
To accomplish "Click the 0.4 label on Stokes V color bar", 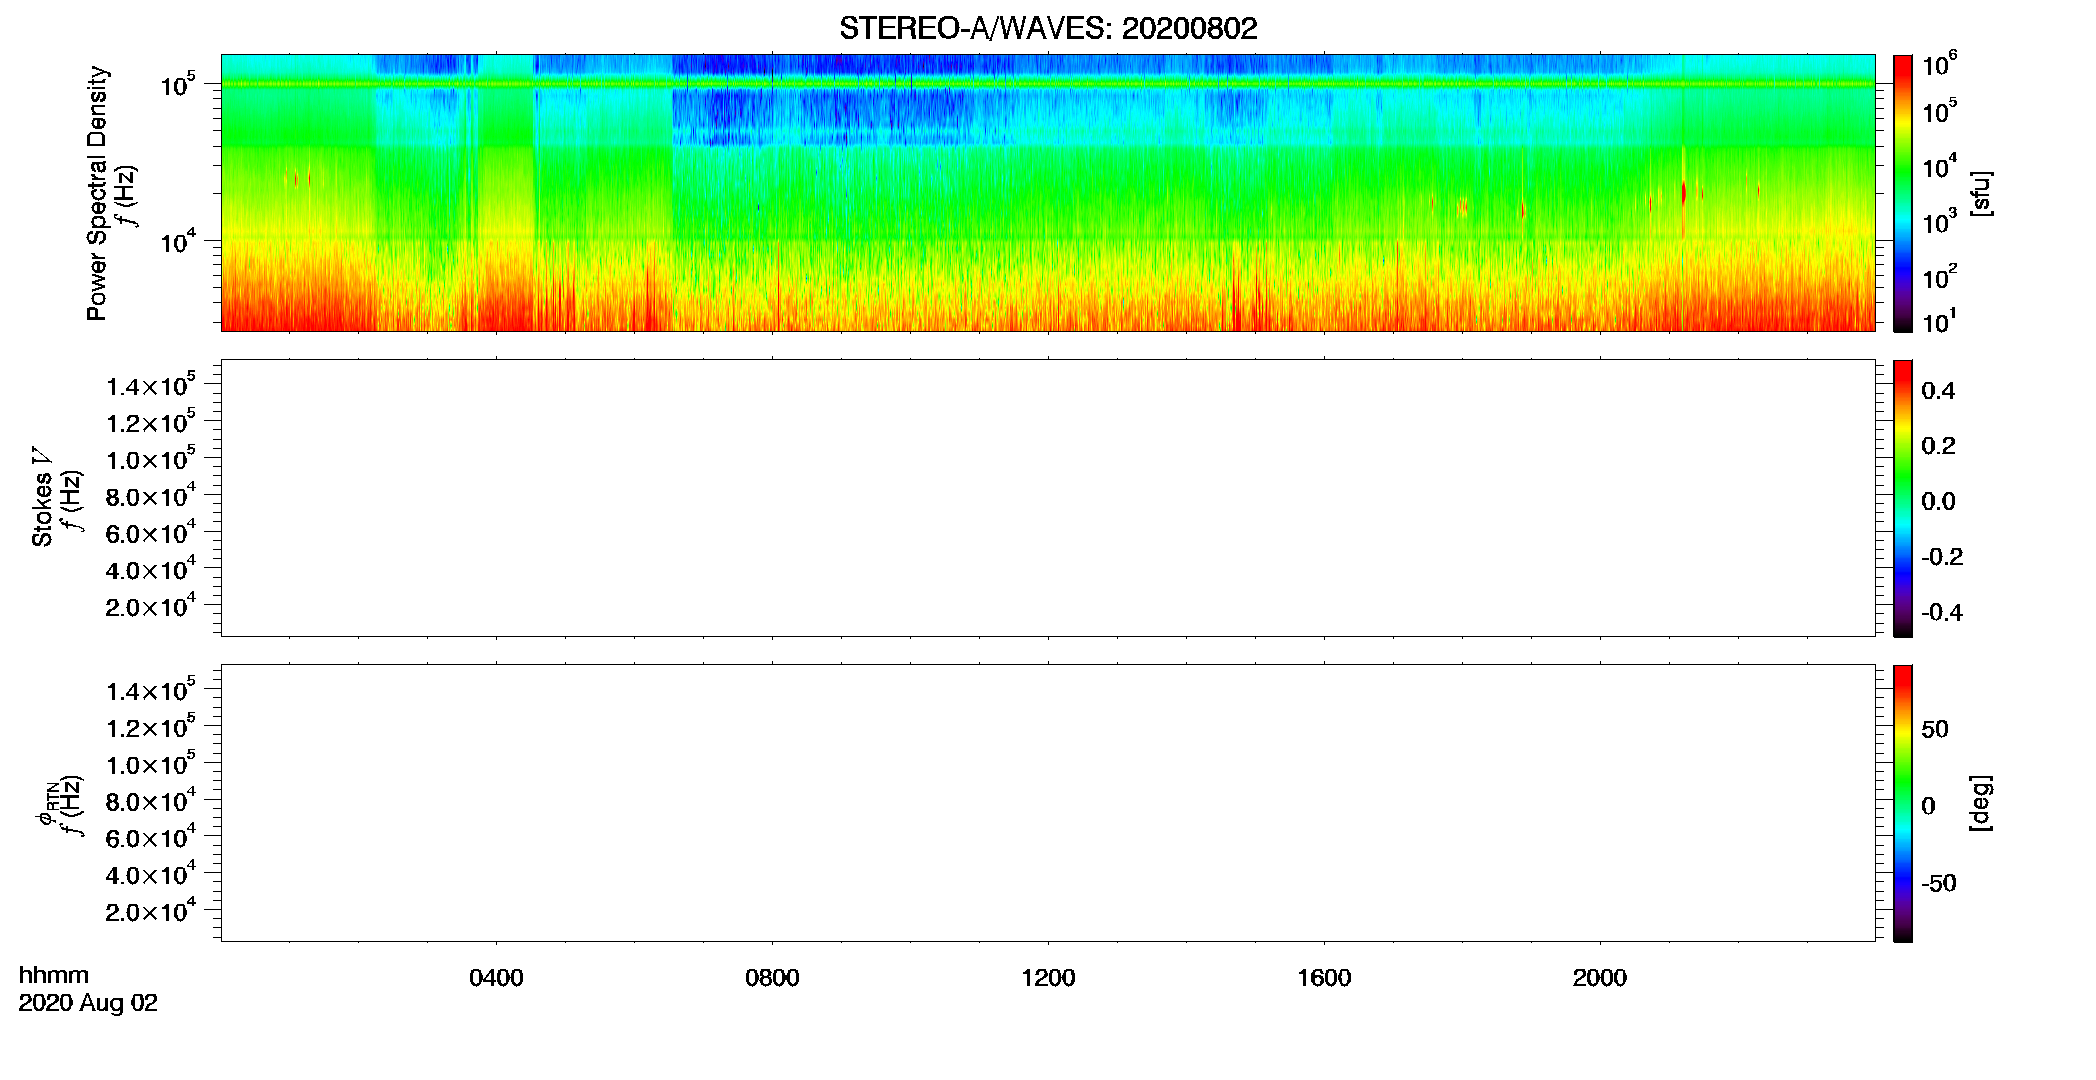I will click(1938, 391).
